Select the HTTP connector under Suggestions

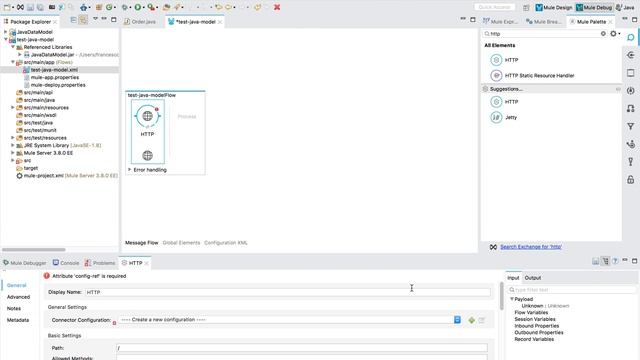504,102
